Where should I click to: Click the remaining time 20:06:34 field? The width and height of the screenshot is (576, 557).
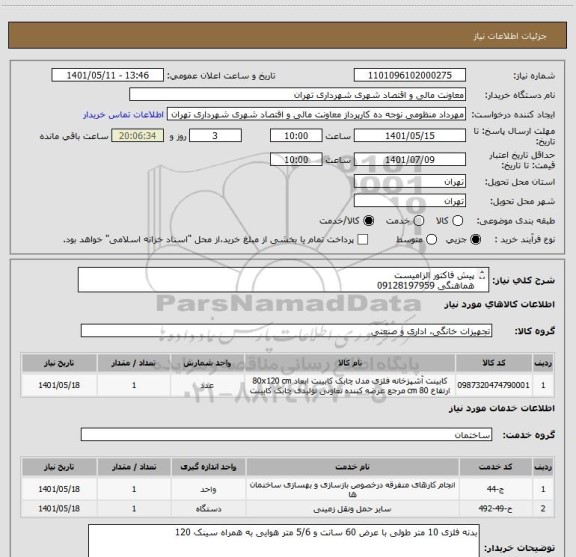[138, 136]
